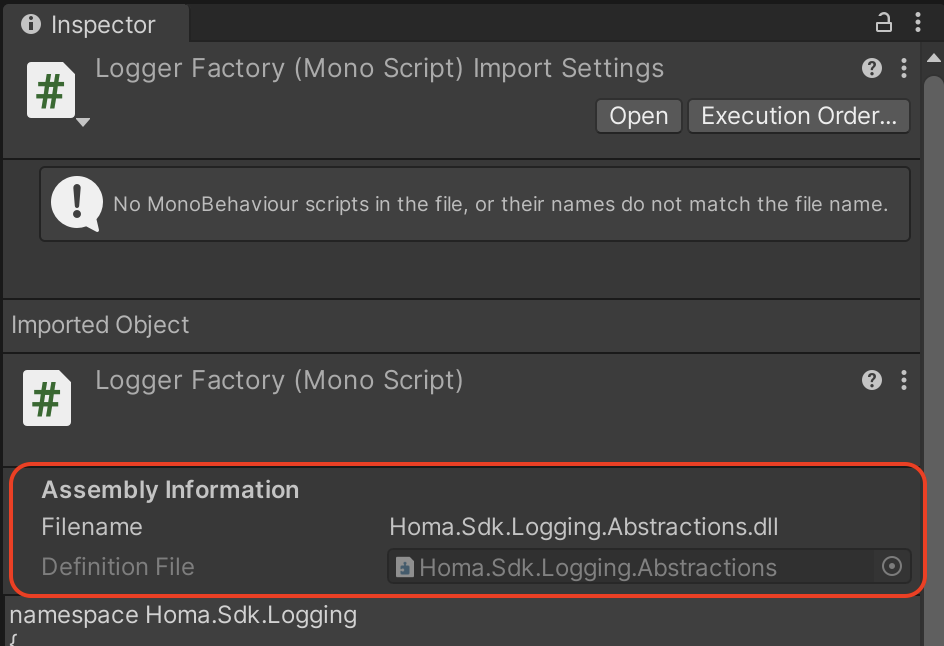Expand the script thumbnail disclosure arrow
The width and height of the screenshot is (944, 646).
coord(82,122)
